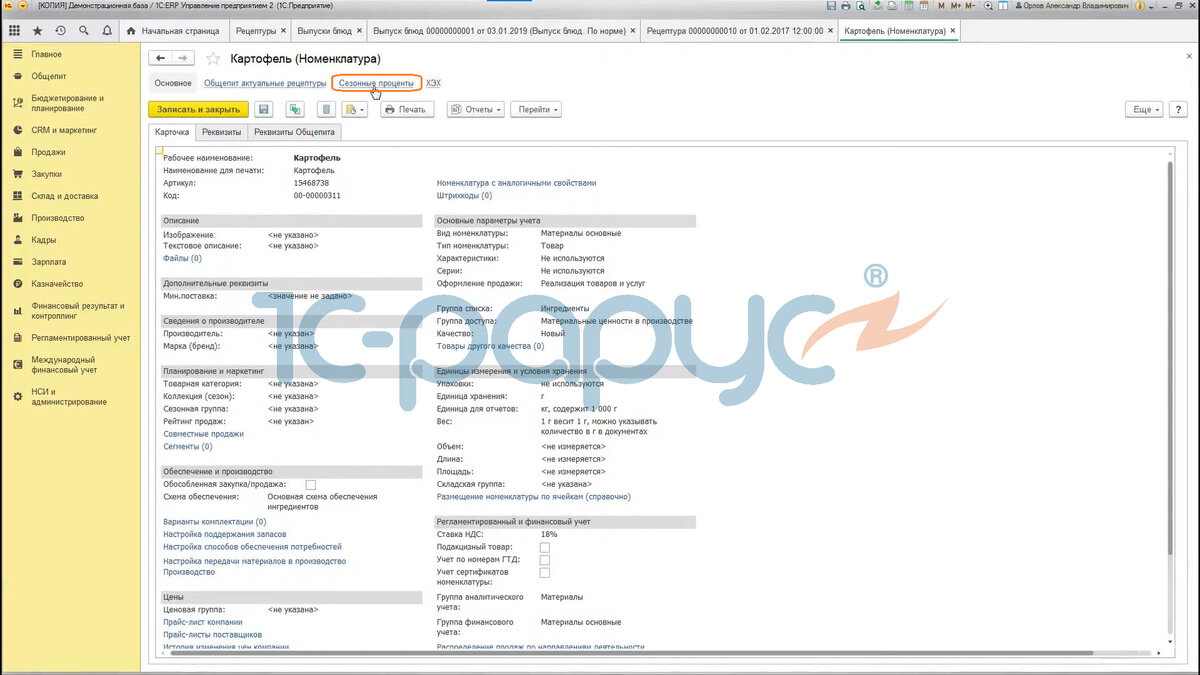This screenshot has height=675, width=1200.
Task: Open title bar service dropdown arrow
Action: pyautogui.click(x=1151, y=7)
